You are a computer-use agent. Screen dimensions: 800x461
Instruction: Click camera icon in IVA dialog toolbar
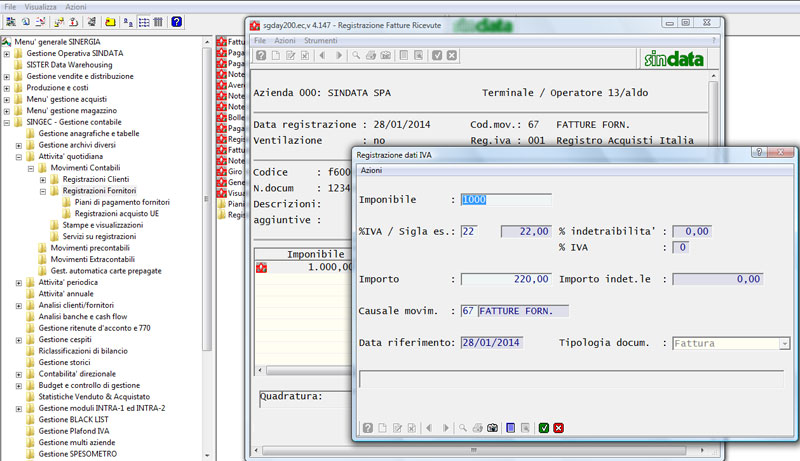click(492, 428)
